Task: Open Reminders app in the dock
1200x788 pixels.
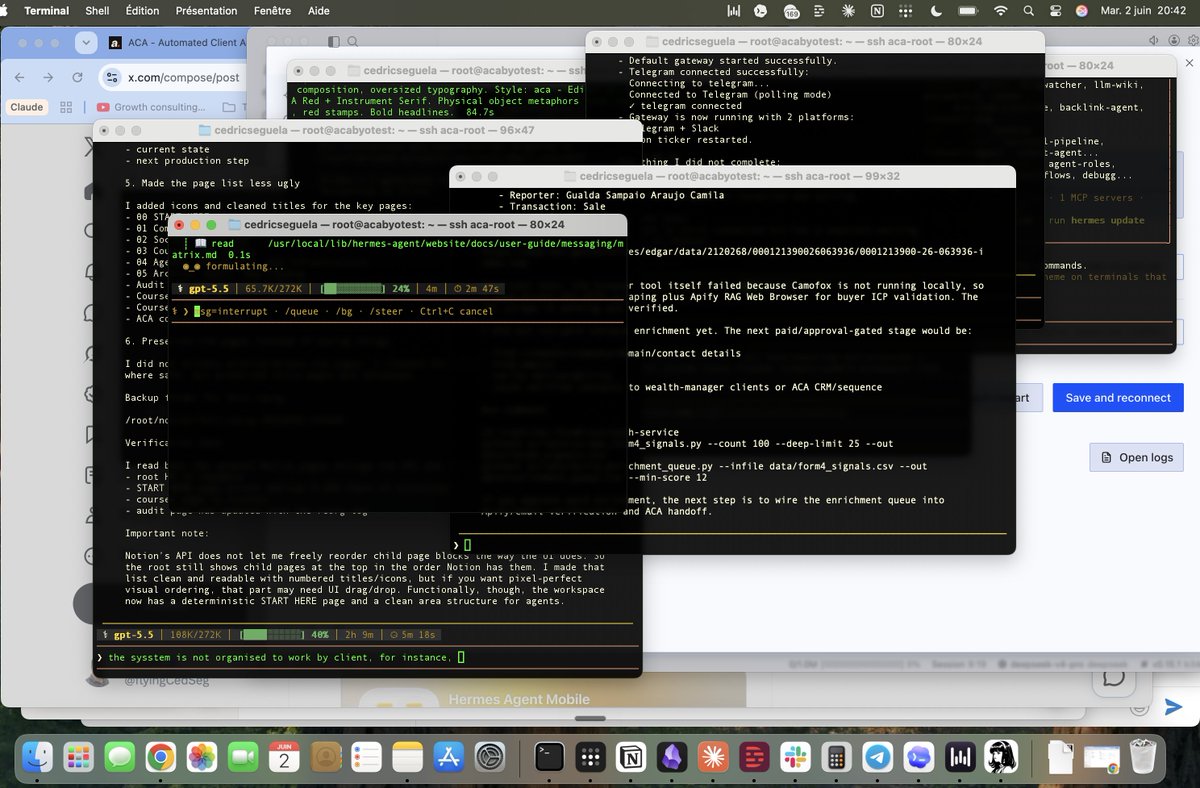Action: click(x=366, y=759)
